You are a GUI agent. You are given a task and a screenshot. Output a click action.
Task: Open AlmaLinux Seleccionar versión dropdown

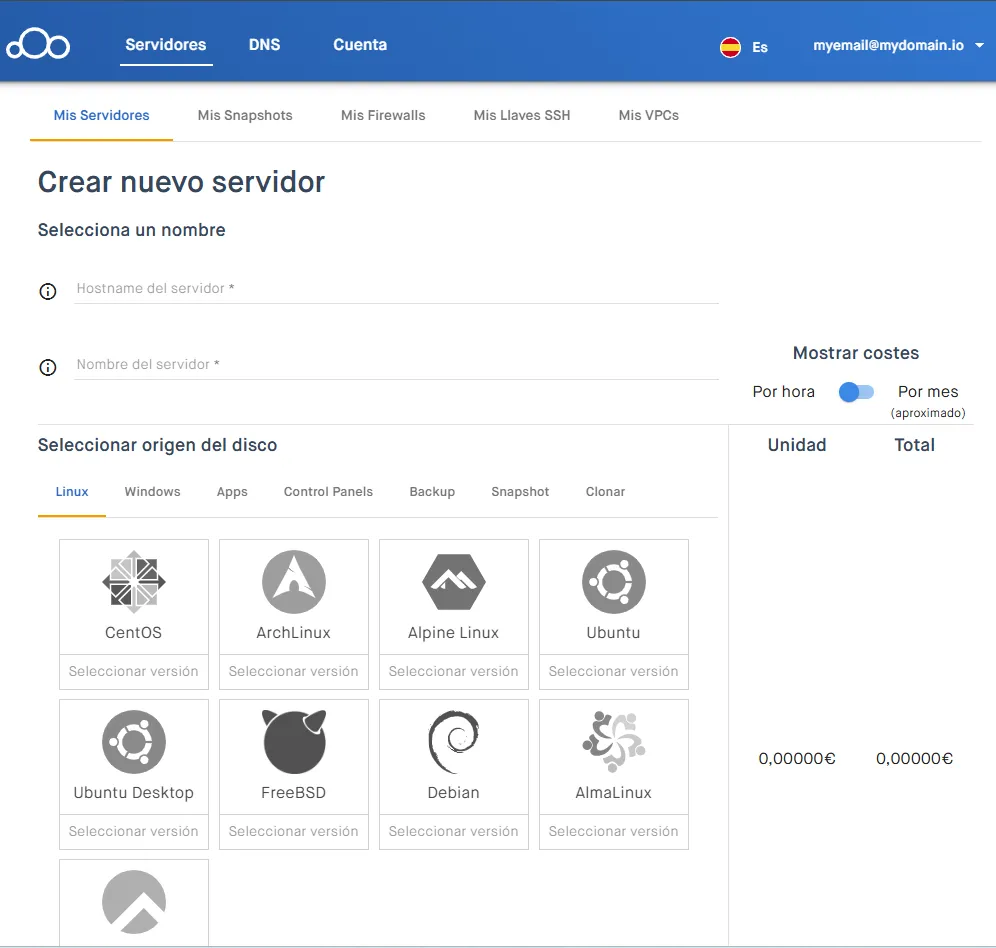[x=614, y=831]
